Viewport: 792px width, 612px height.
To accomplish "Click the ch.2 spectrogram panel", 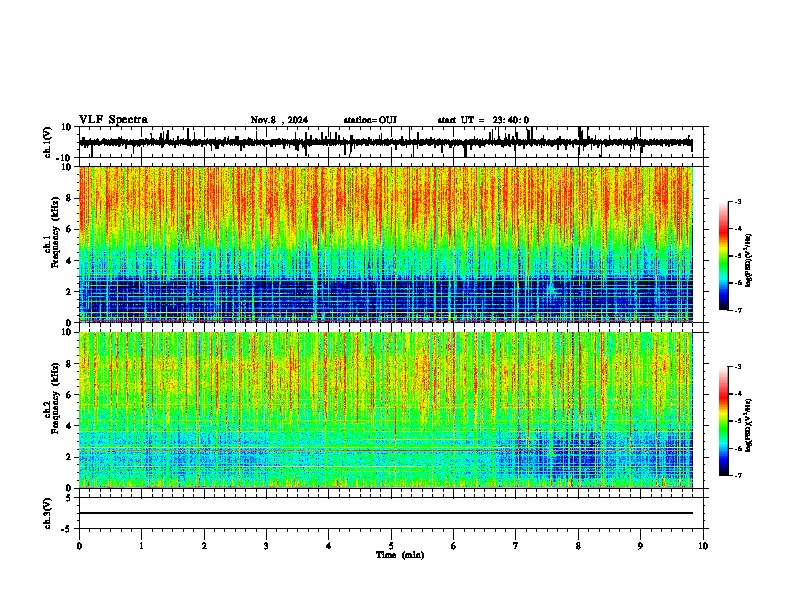I will pos(385,410).
